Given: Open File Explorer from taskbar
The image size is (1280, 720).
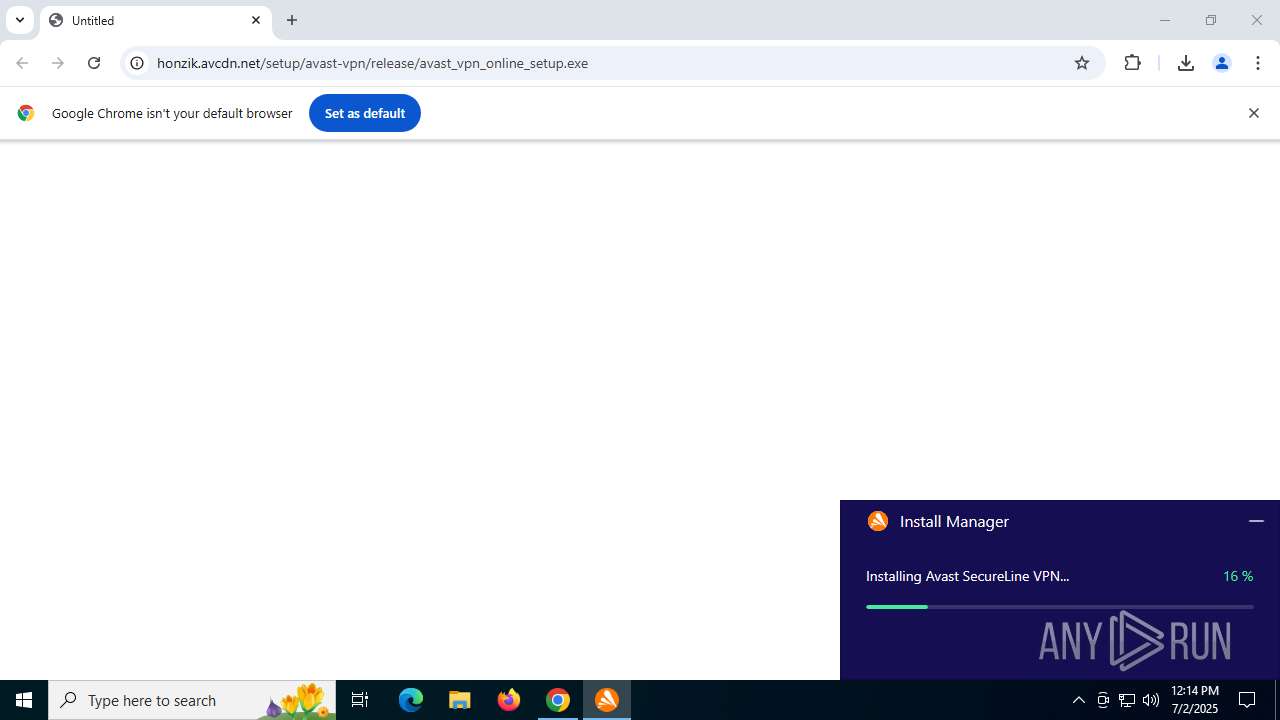Looking at the screenshot, I should 460,700.
